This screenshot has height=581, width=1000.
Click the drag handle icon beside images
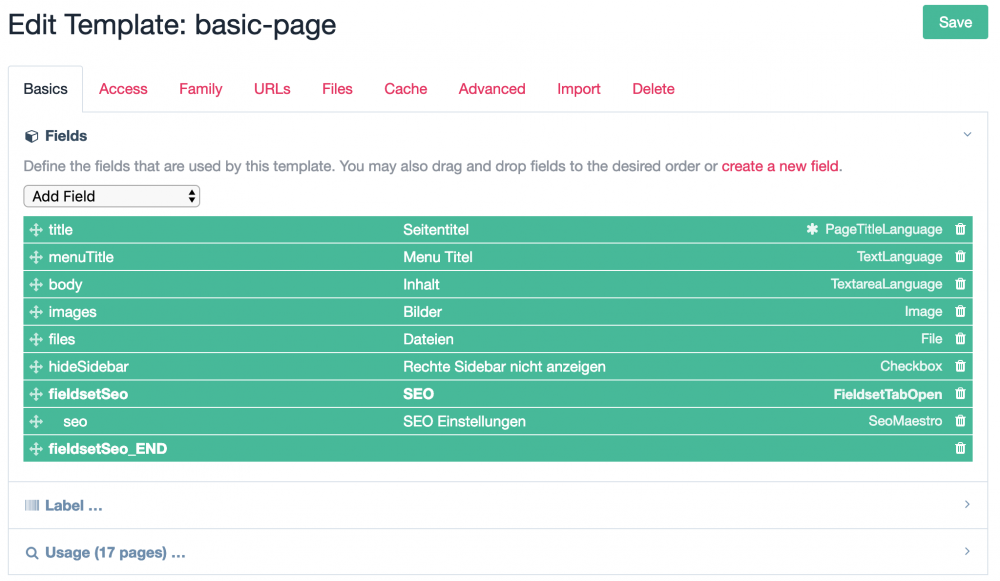(37, 312)
